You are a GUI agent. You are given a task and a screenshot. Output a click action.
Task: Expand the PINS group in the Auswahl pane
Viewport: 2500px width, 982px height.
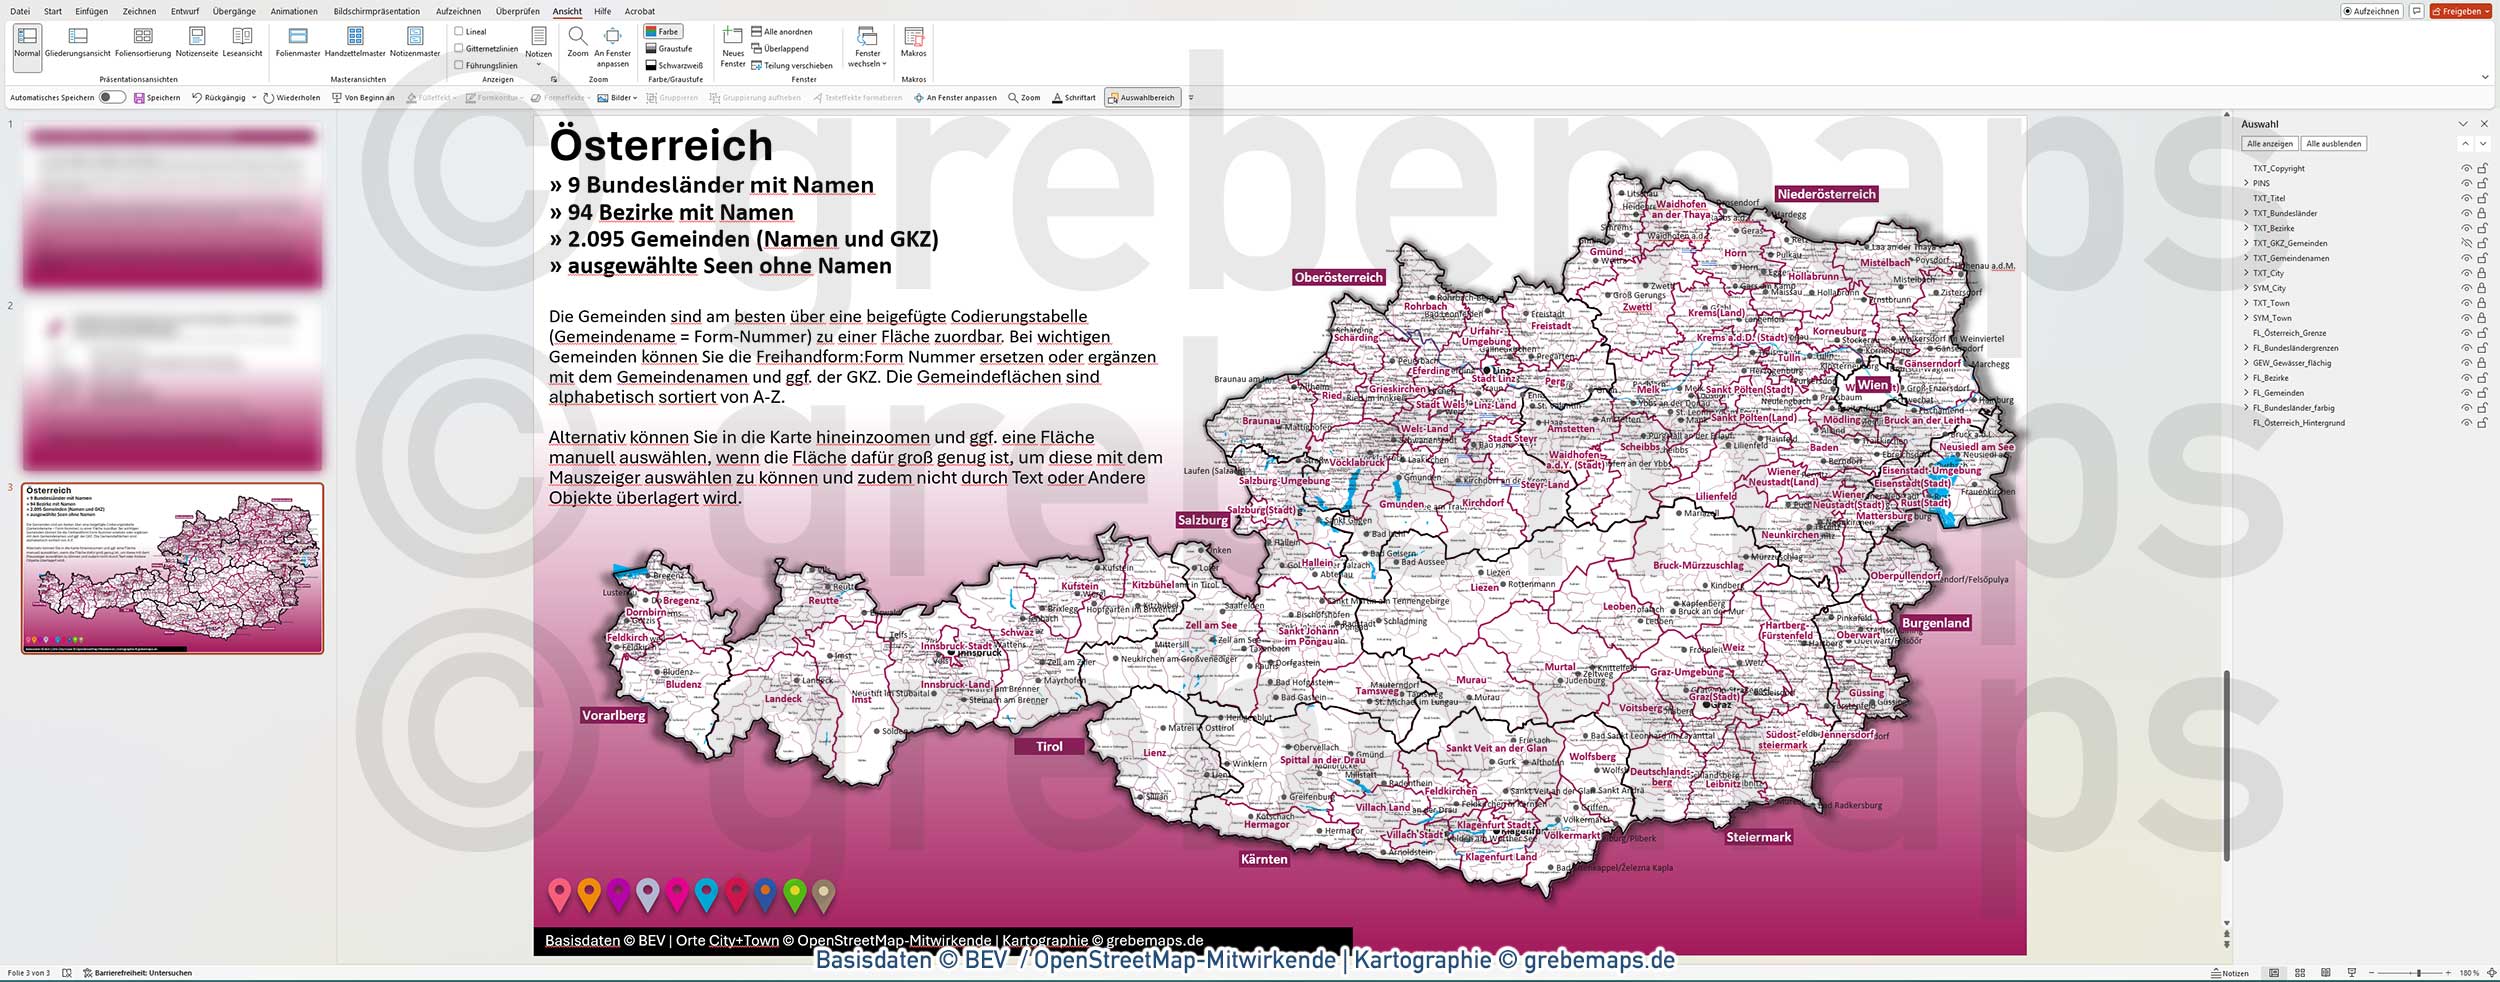coord(2246,183)
